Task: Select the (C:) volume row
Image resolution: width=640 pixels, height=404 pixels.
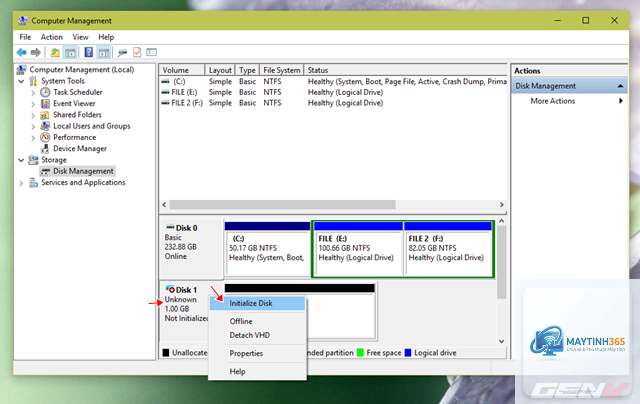Action: (333, 82)
